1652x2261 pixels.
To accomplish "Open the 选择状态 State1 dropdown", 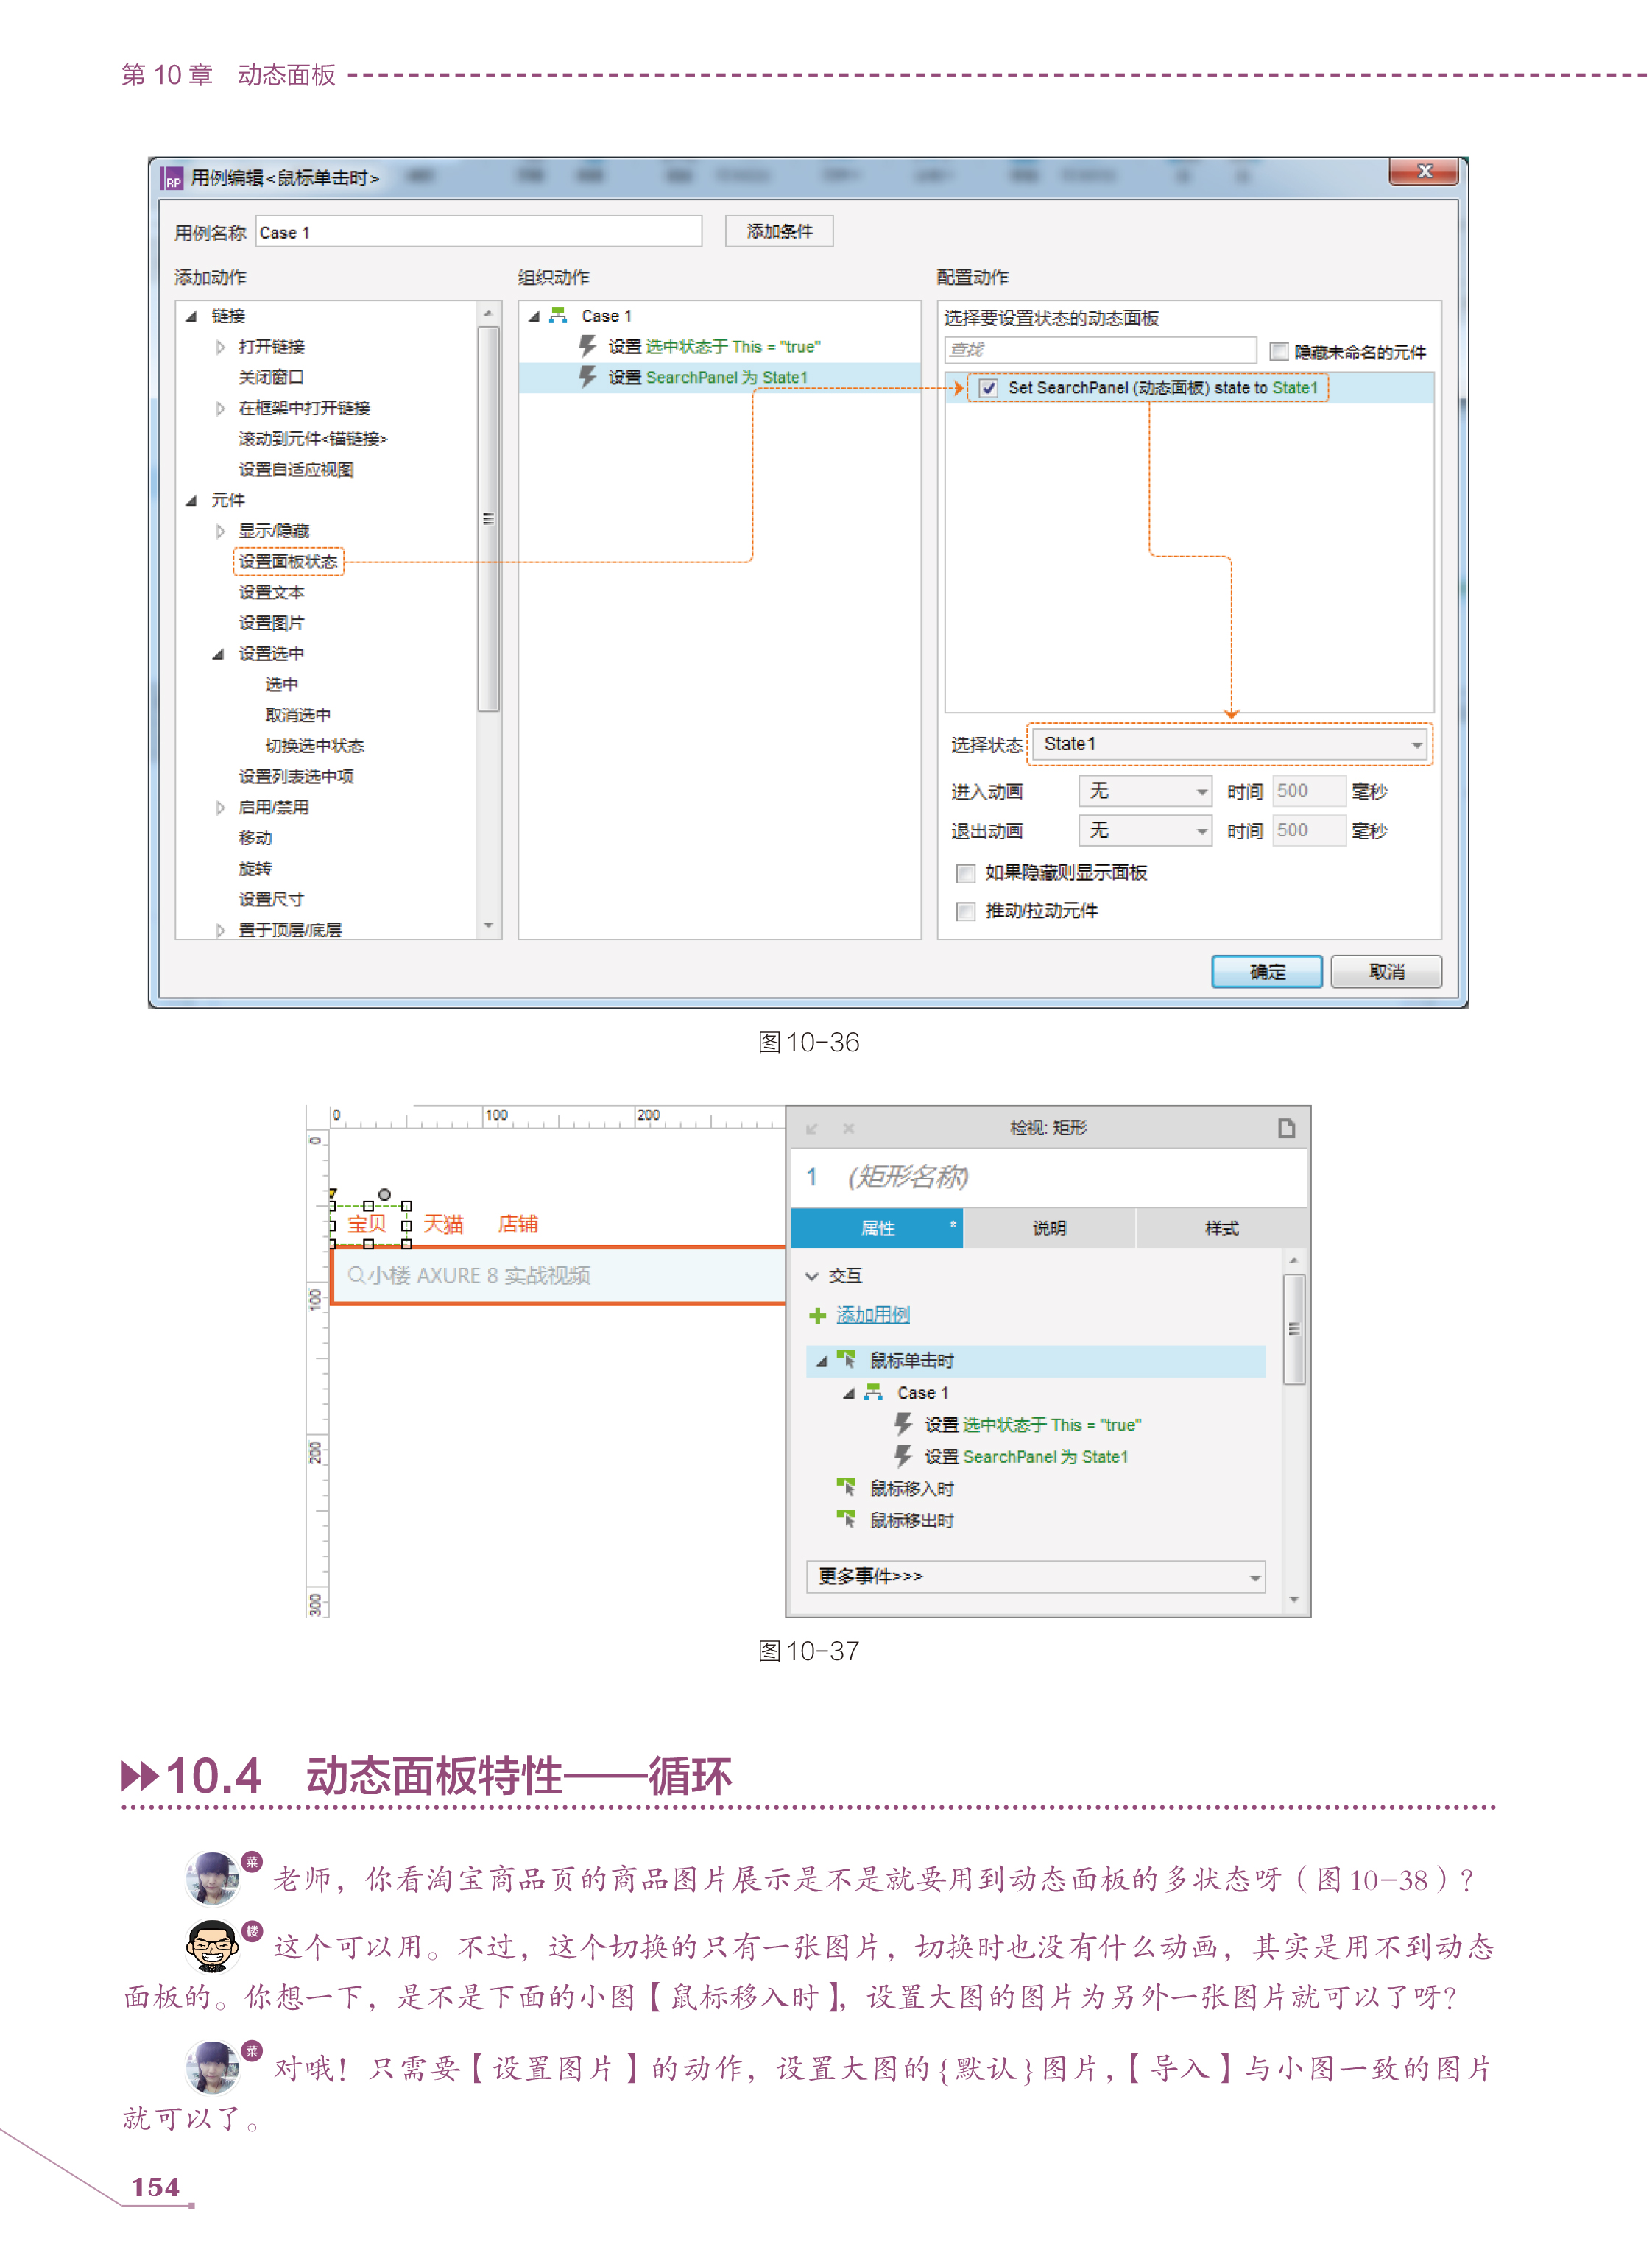I will [x=1230, y=744].
